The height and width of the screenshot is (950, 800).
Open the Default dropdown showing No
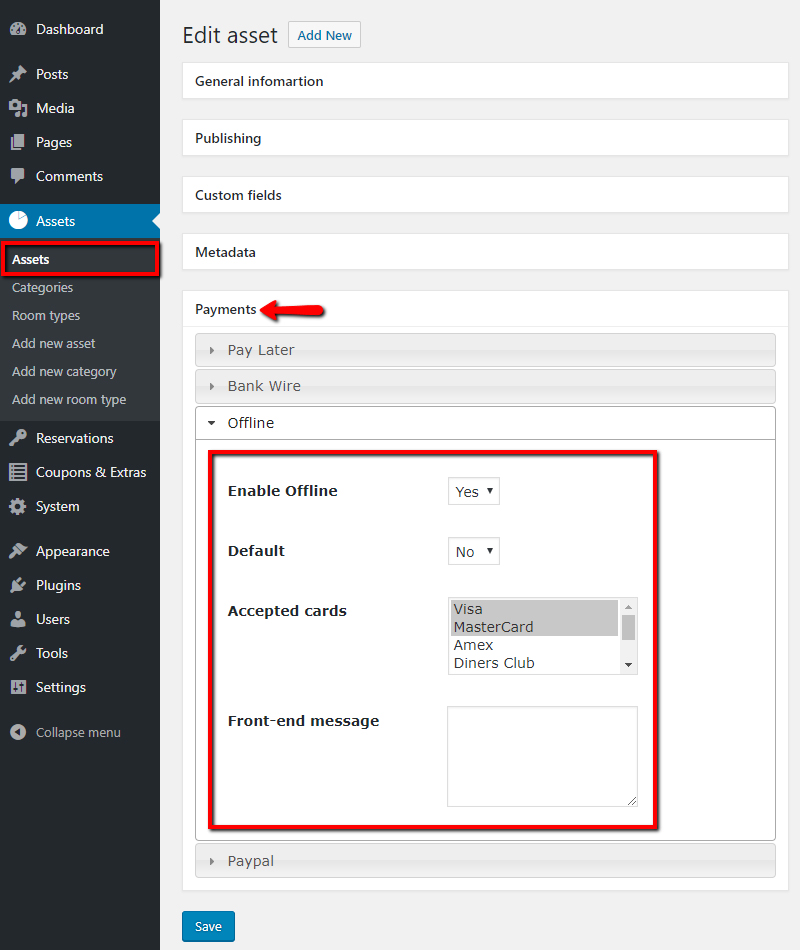click(x=473, y=551)
